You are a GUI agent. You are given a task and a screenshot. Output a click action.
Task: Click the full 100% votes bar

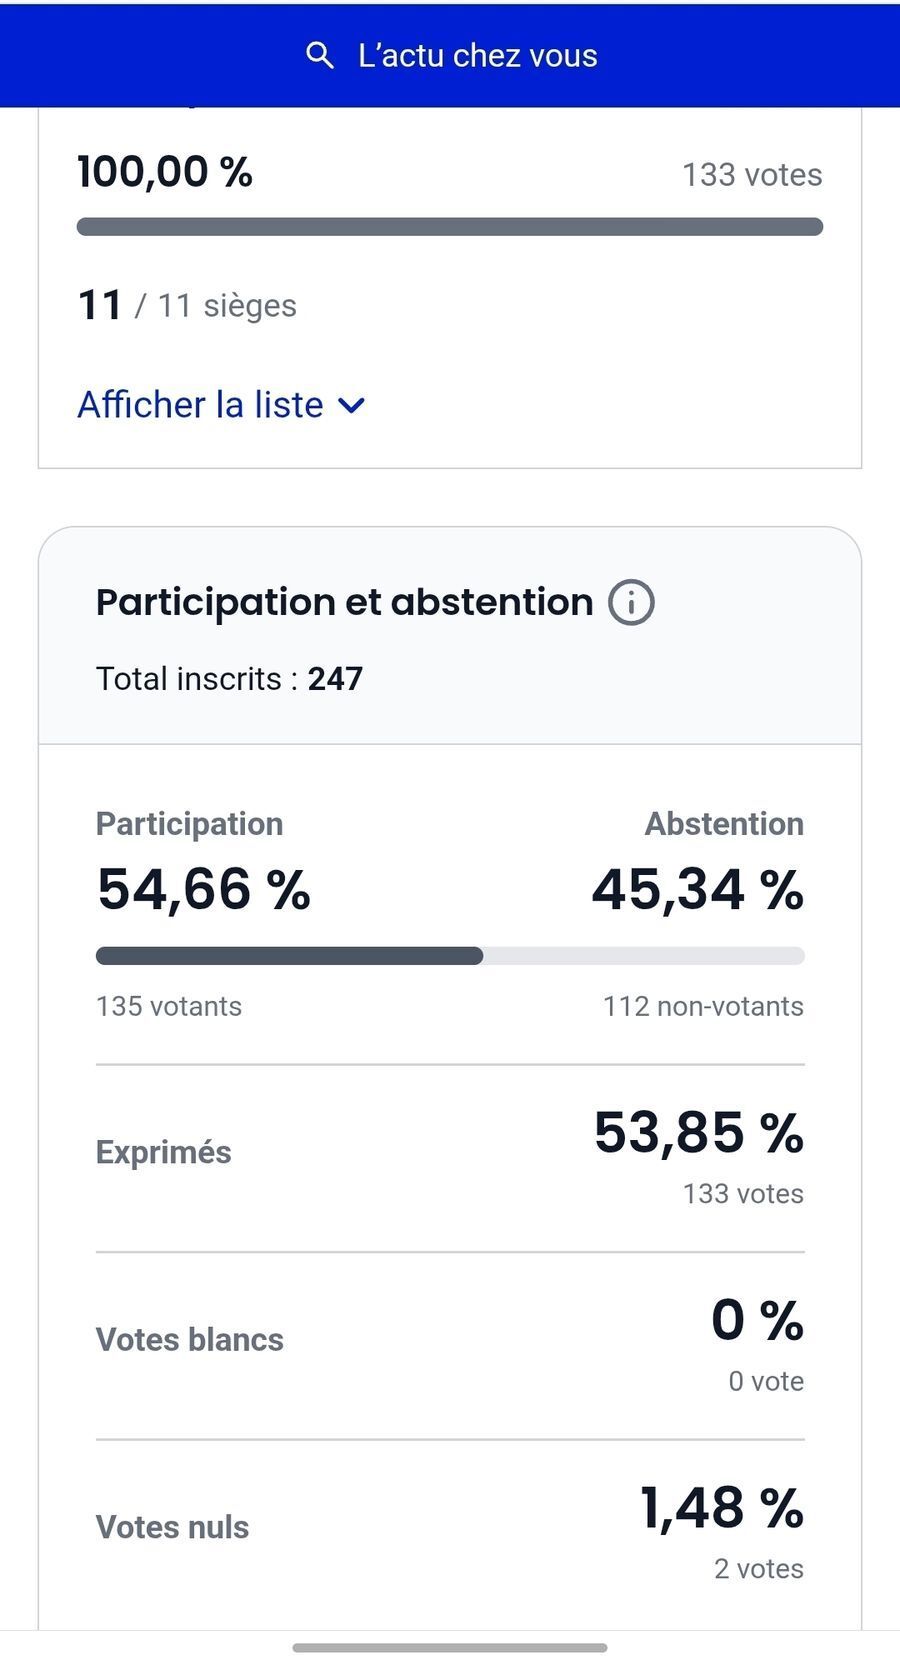click(x=449, y=227)
